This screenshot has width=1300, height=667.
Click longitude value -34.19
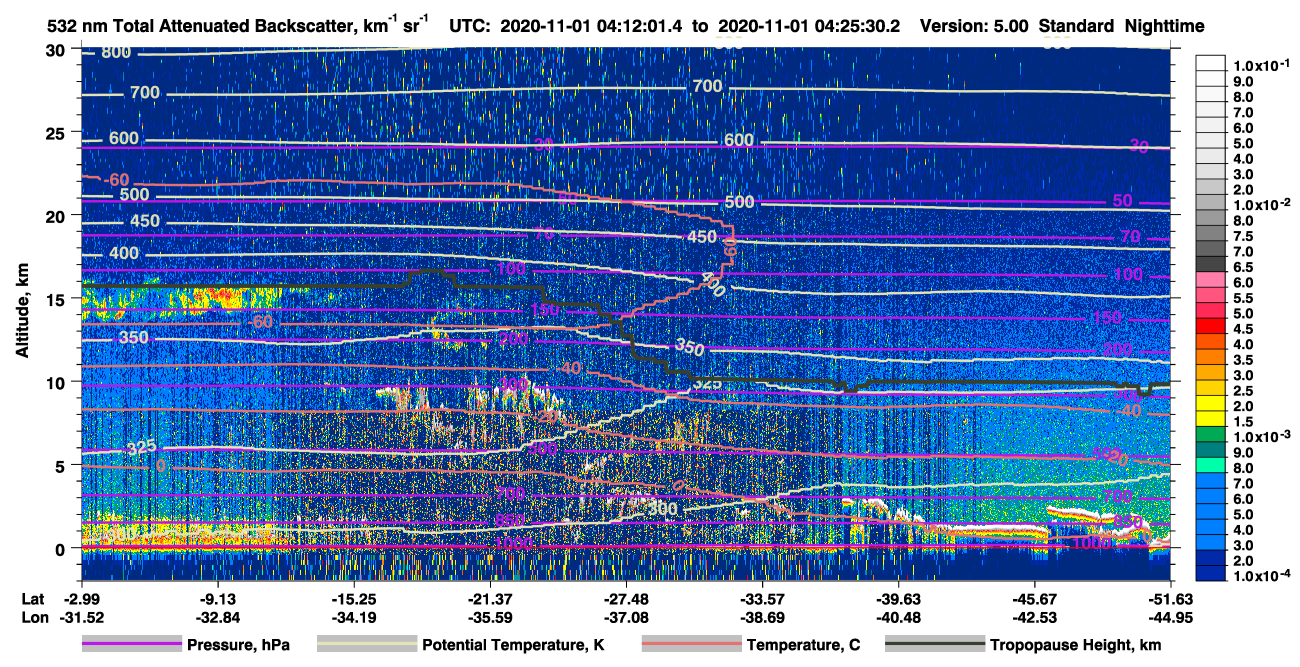click(x=353, y=617)
